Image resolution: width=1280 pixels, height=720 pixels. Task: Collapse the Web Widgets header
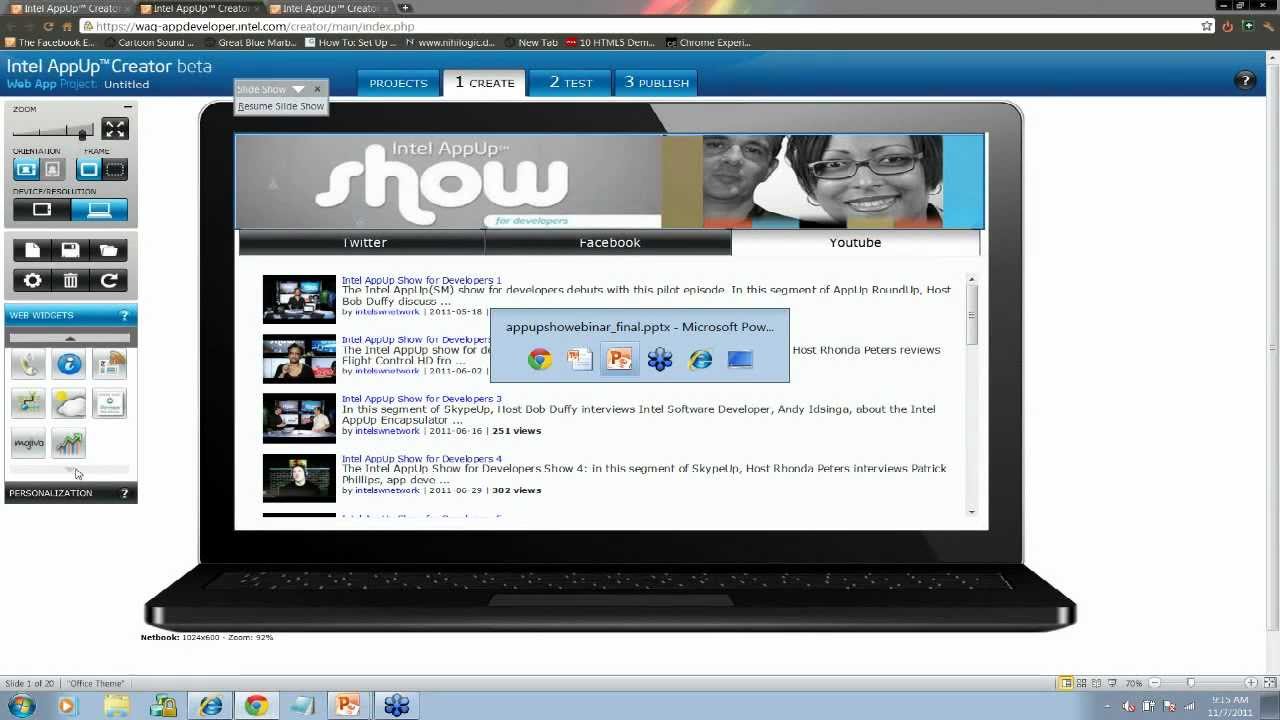point(70,315)
